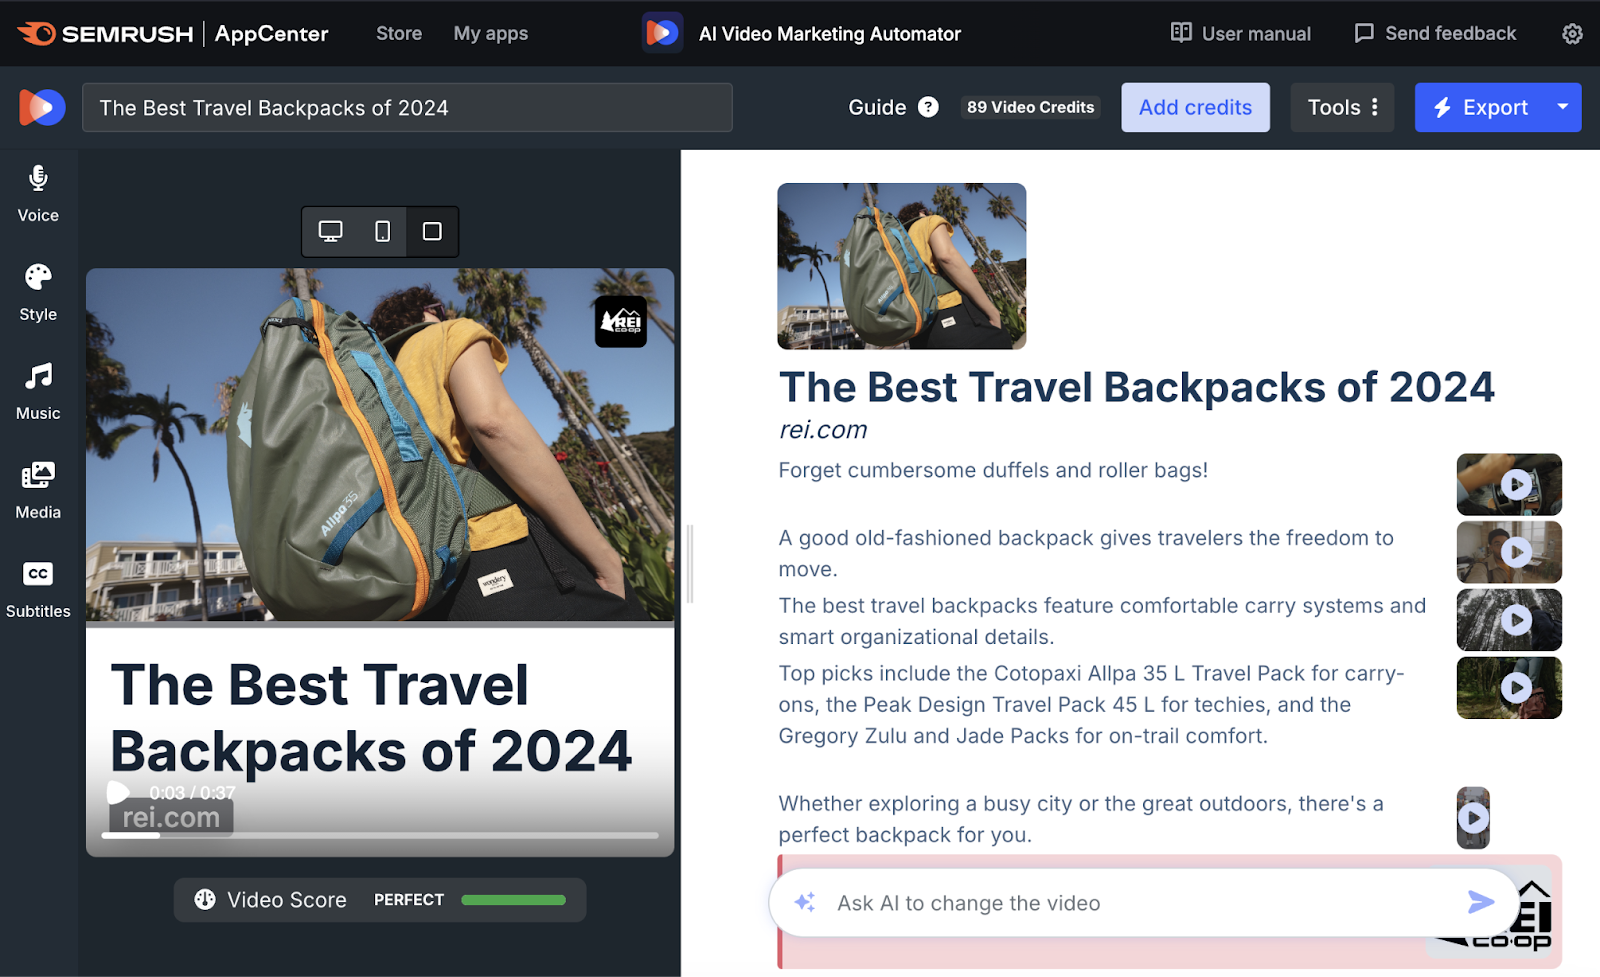Viewport: 1600px width, 977px height.
Task: Click the AI Video Marketing Automator logo
Action: tap(662, 32)
